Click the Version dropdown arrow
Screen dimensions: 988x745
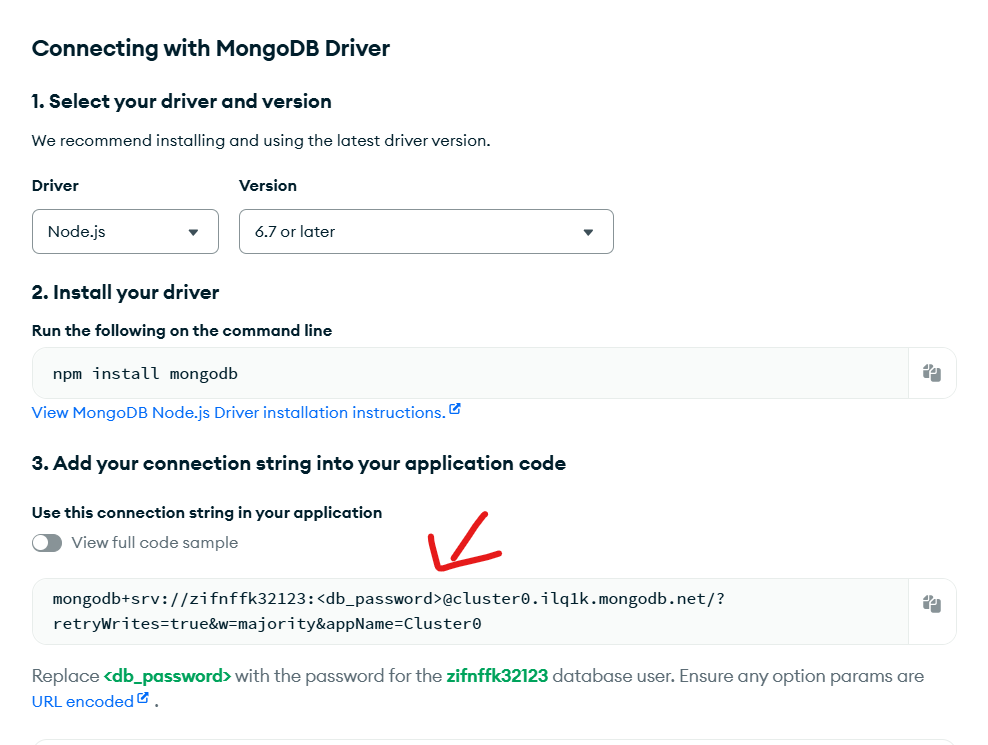tap(588, 232)
